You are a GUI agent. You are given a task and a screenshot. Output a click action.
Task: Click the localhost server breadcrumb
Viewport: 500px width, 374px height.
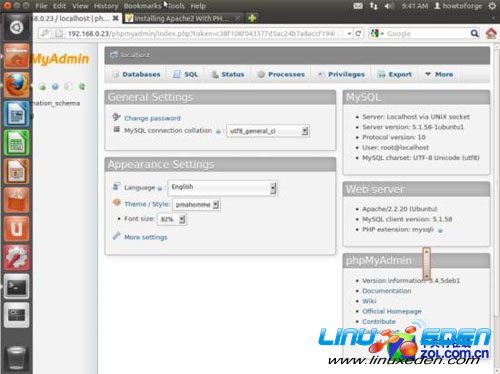tap(135, 55)
